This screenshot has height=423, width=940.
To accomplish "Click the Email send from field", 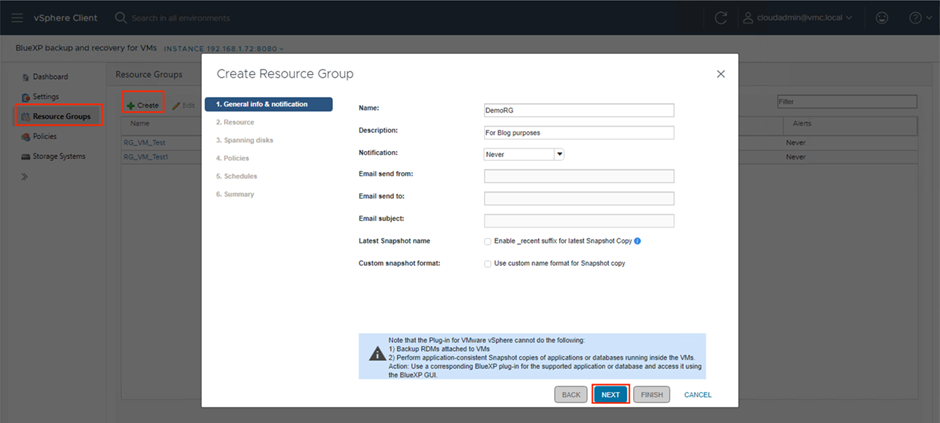I will [578, 176].
